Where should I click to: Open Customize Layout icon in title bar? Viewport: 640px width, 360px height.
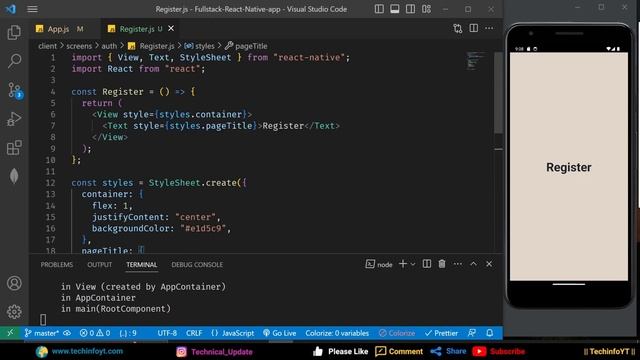tap(426, 9)
